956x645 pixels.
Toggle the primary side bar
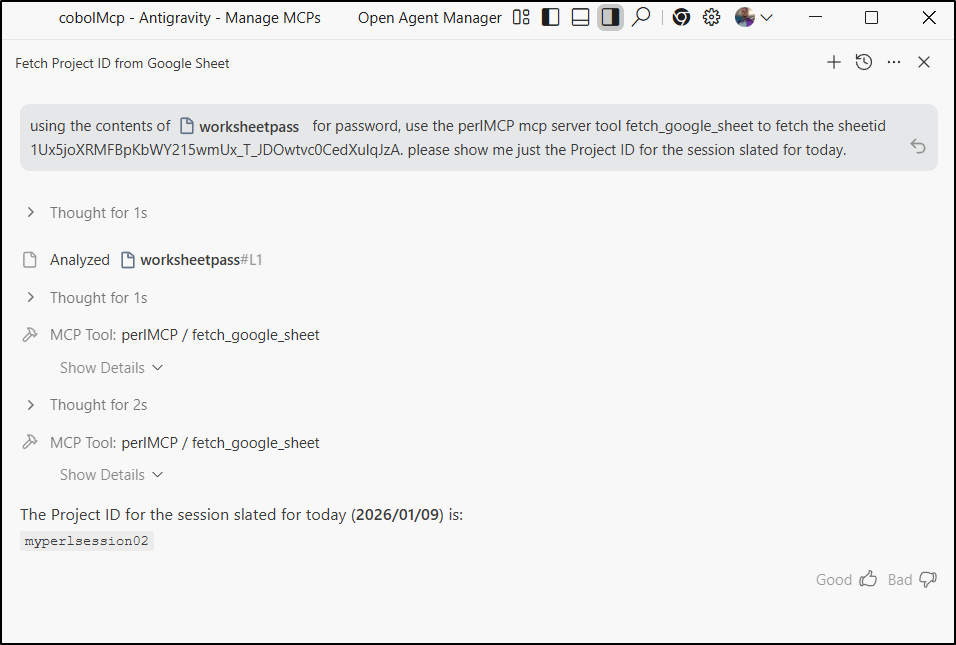point(550,17)
